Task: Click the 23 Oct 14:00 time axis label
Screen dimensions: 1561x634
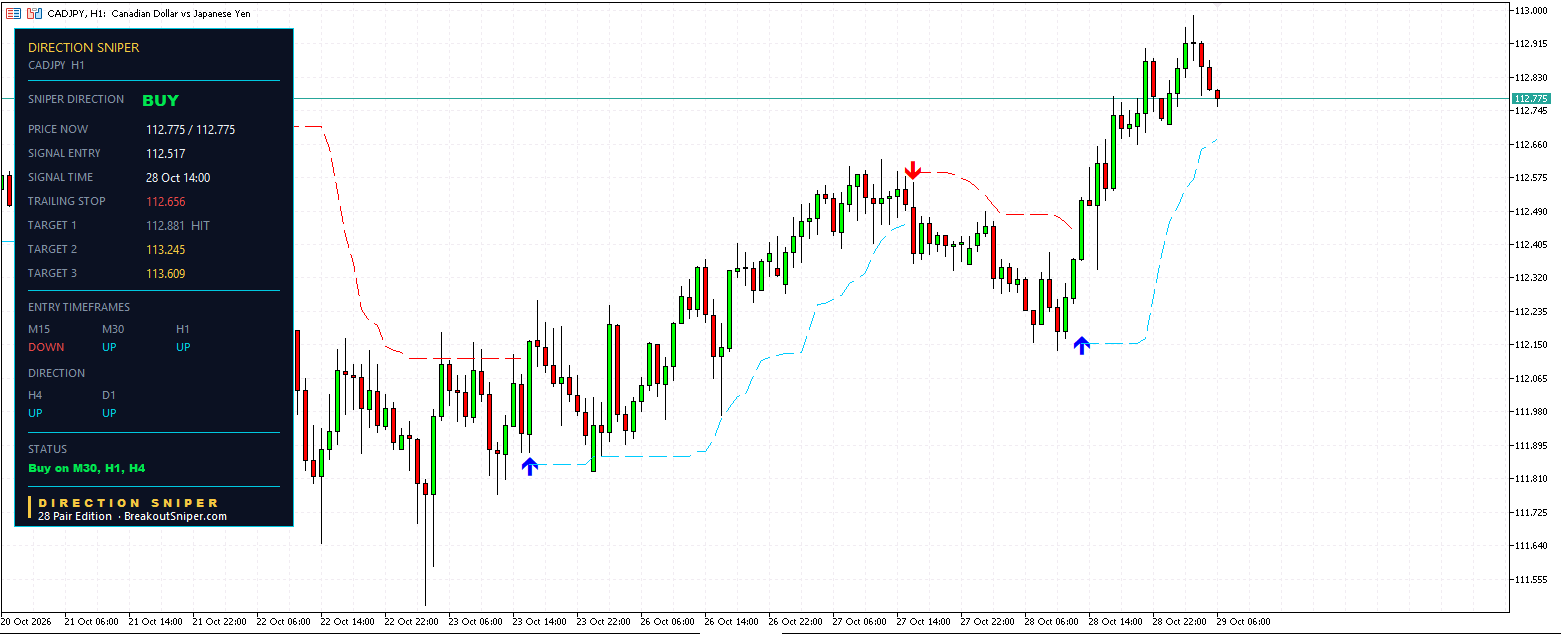Action: pyautogui.click(x=540, y=622)
